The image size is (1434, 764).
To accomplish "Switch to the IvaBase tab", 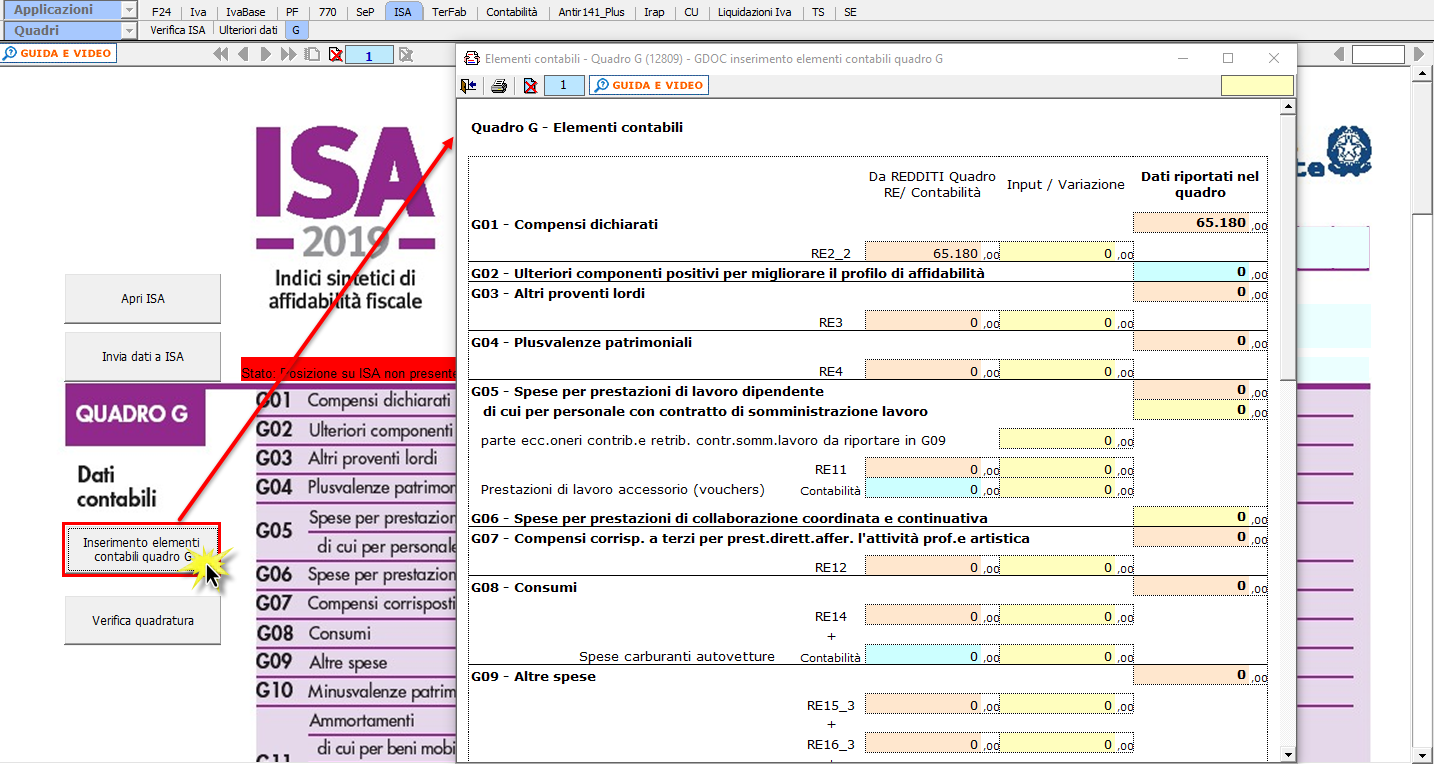I will [246, 12].
